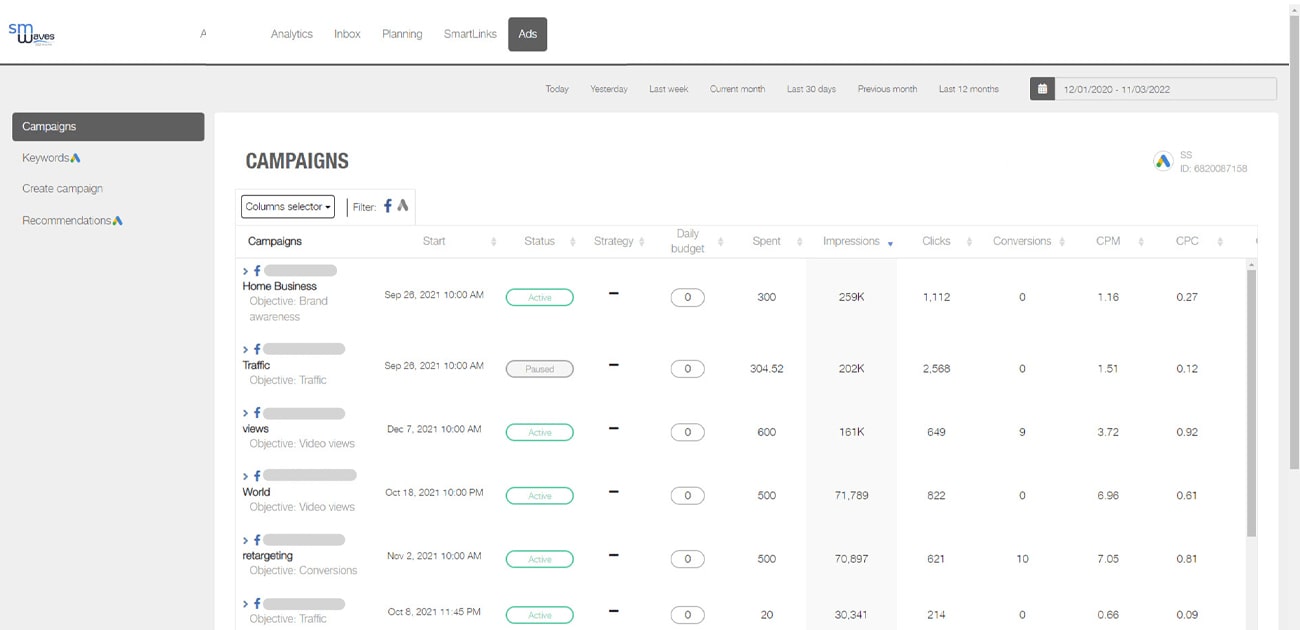The height and width of the screenshot is (630, 1300).
Task: Toggle Active status of views campaign
Action: [x=539, y=432]
